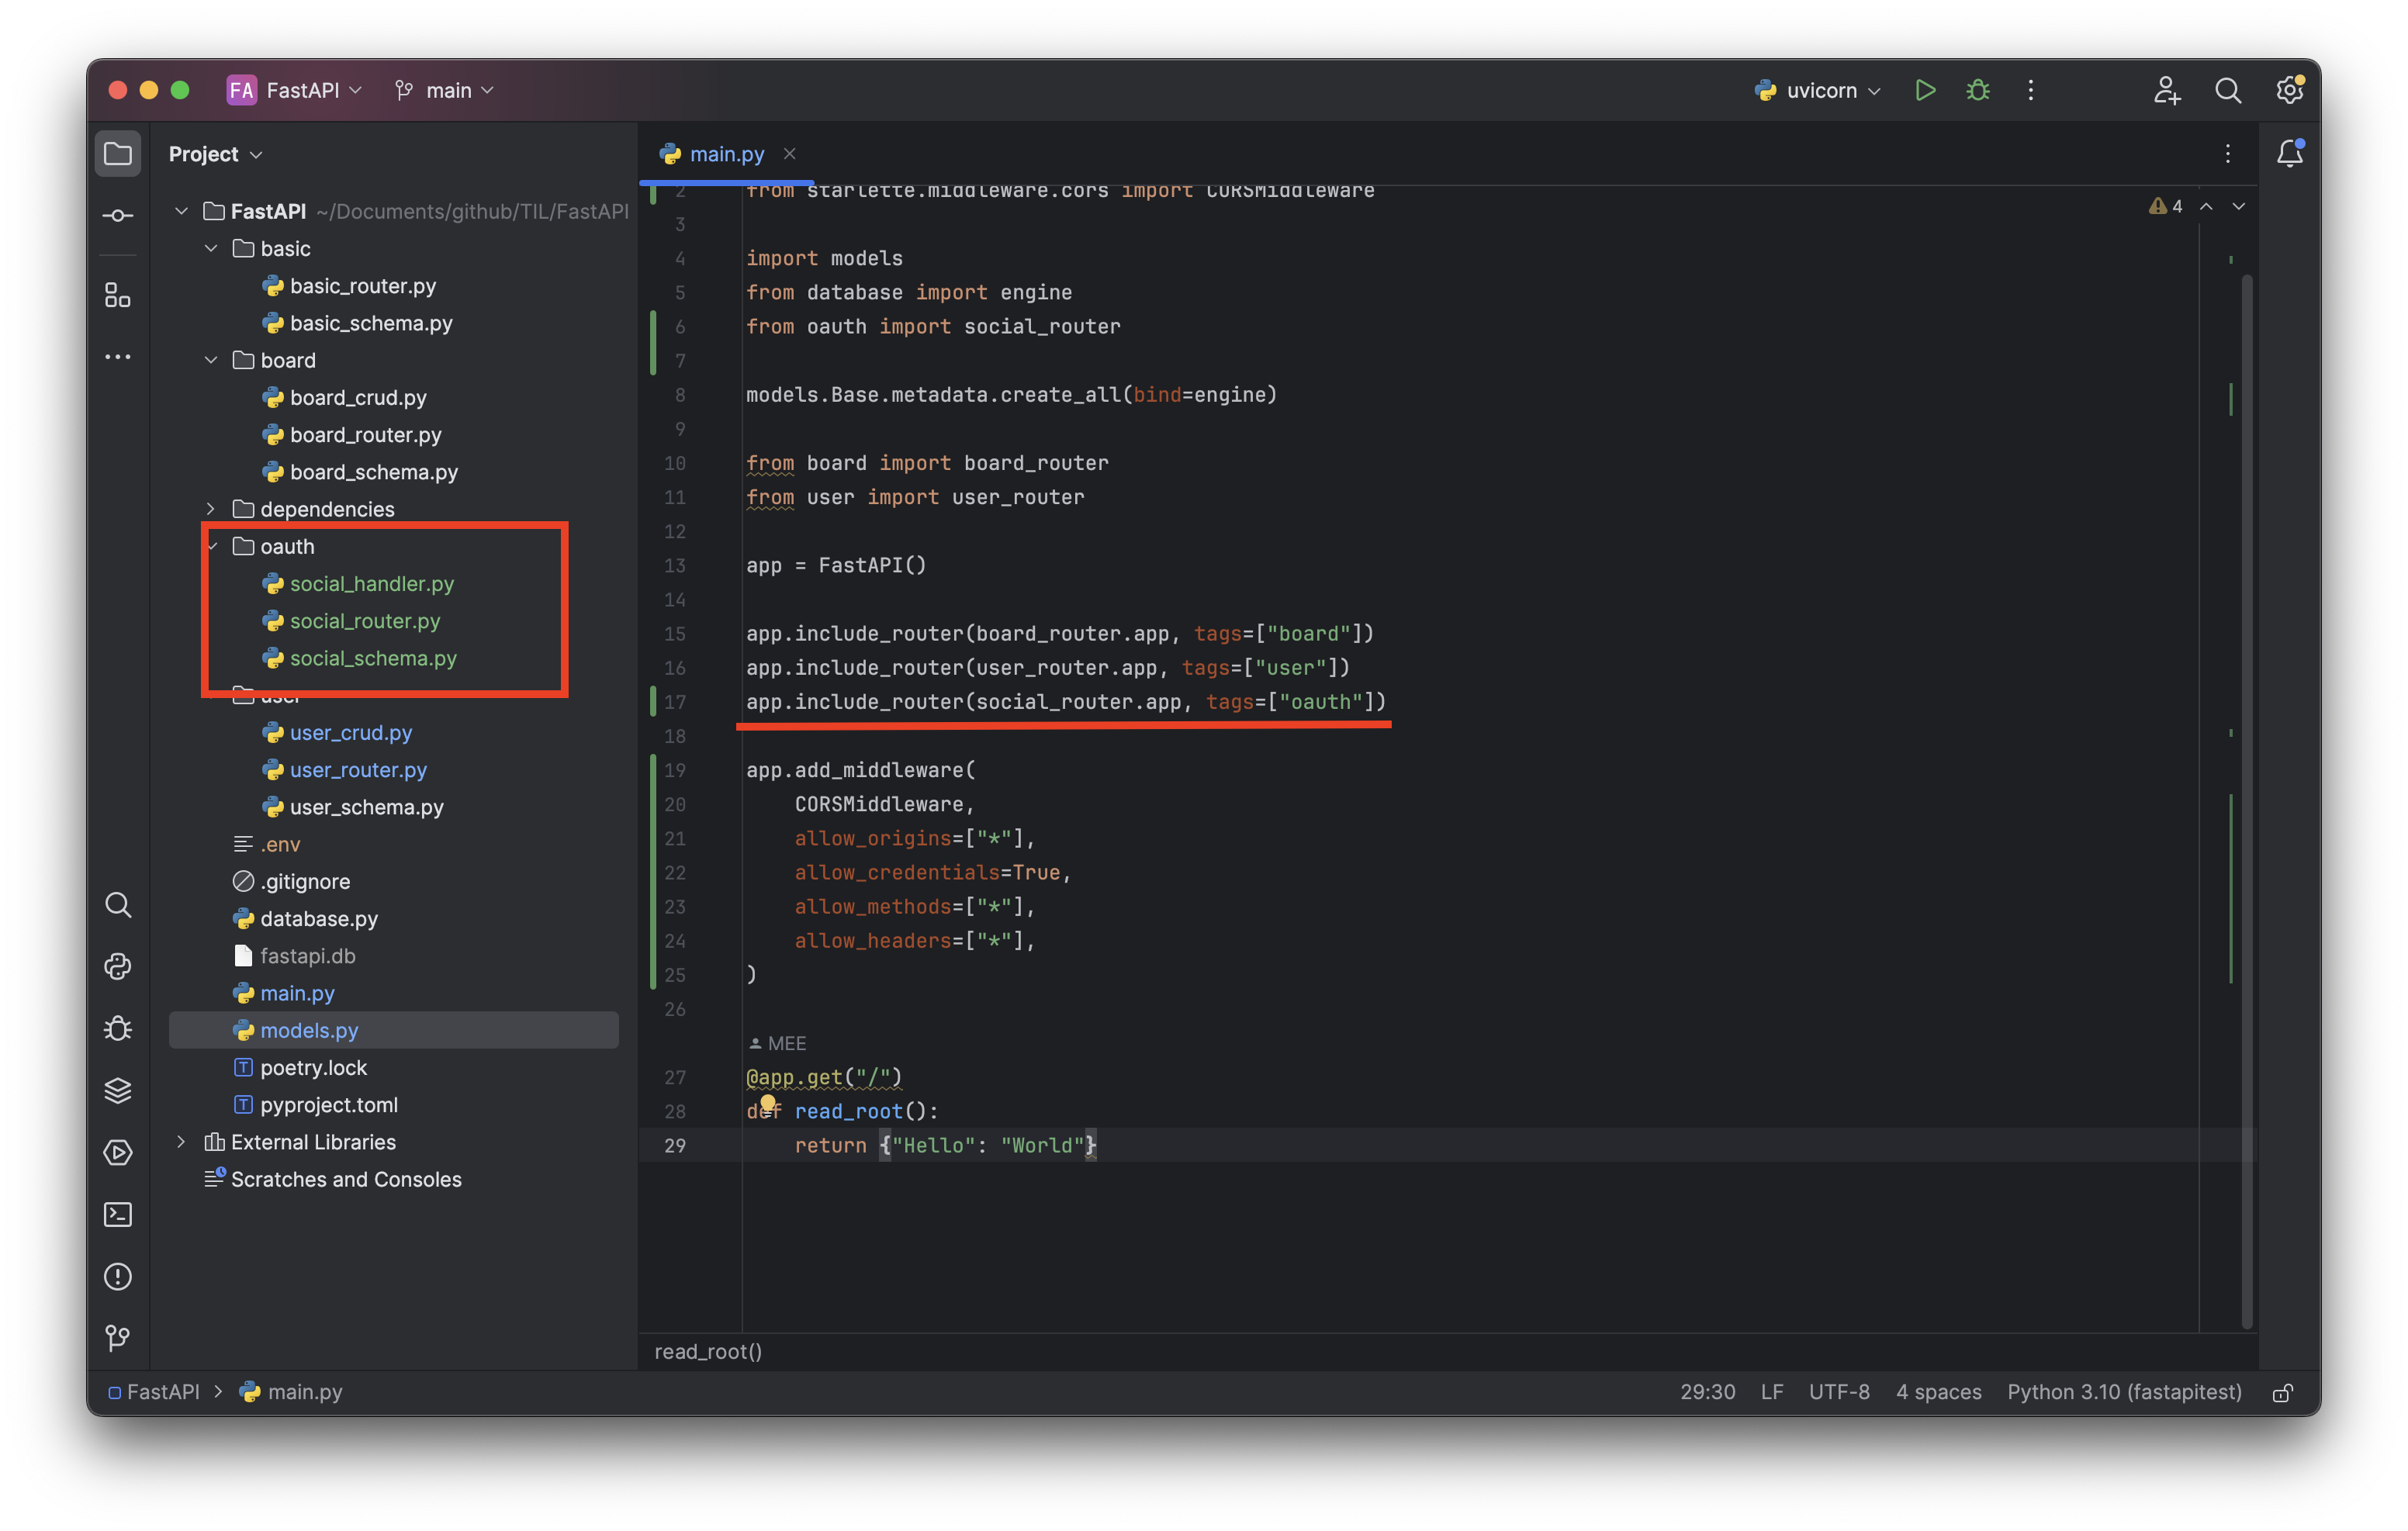Toggle read-only lock in status bar
This screenshot has height=1531, width=2408.
[x=2282, y=1392]
